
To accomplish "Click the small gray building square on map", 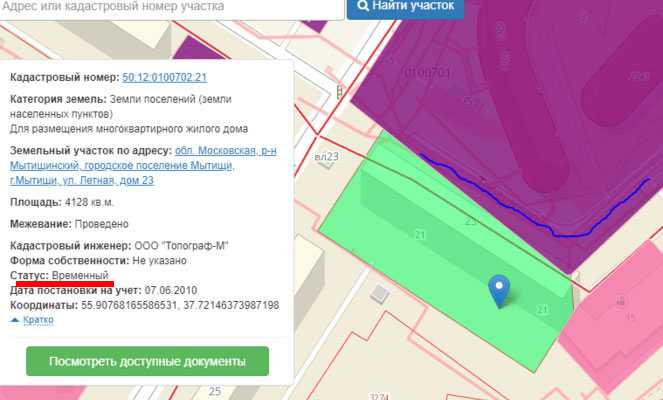I will click(380, 293).
